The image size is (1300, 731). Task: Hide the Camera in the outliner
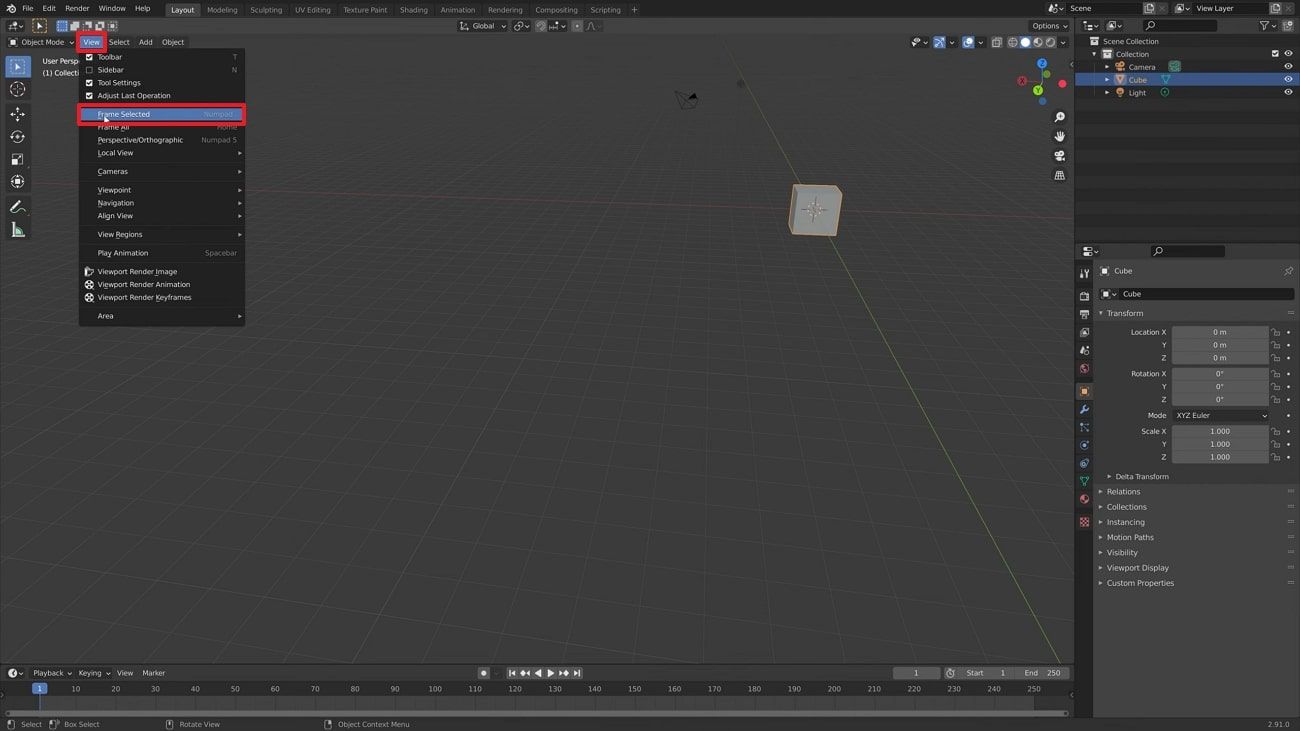coord(1288,66)
